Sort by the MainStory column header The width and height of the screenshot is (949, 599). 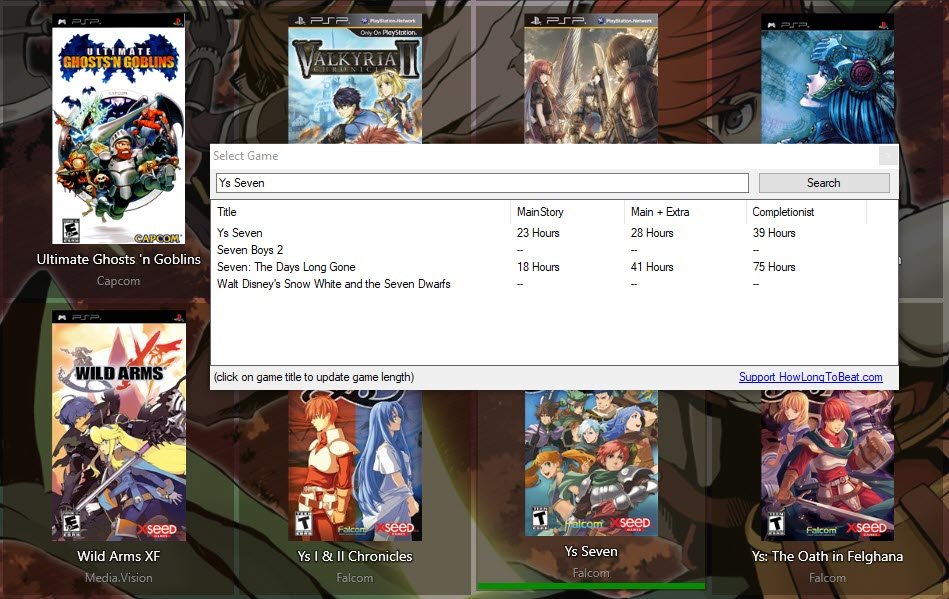566,212
